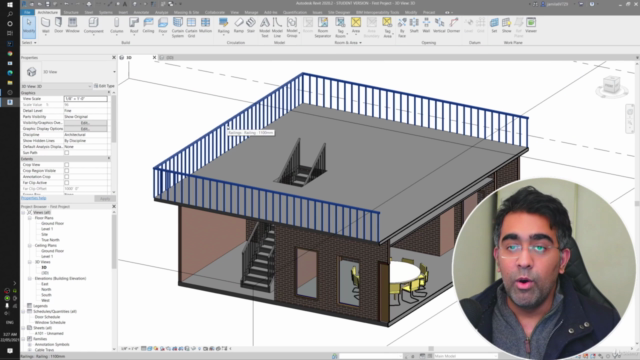Image resolution: width=640 pixels, height=360 pixels.
Task: Click the Show work plane tool
Action: pos(507,26)
